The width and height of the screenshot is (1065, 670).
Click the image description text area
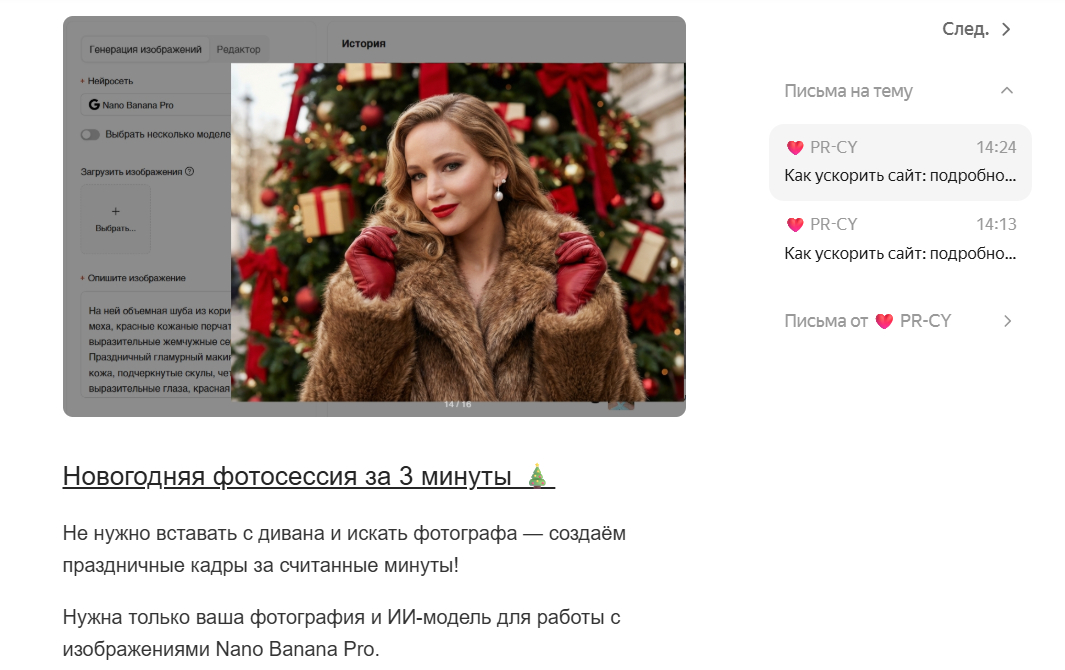click(157, 345)
